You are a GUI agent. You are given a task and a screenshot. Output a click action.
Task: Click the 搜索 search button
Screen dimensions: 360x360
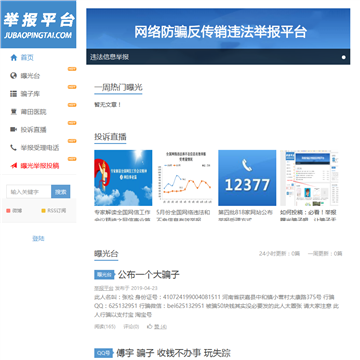[61, 192]
